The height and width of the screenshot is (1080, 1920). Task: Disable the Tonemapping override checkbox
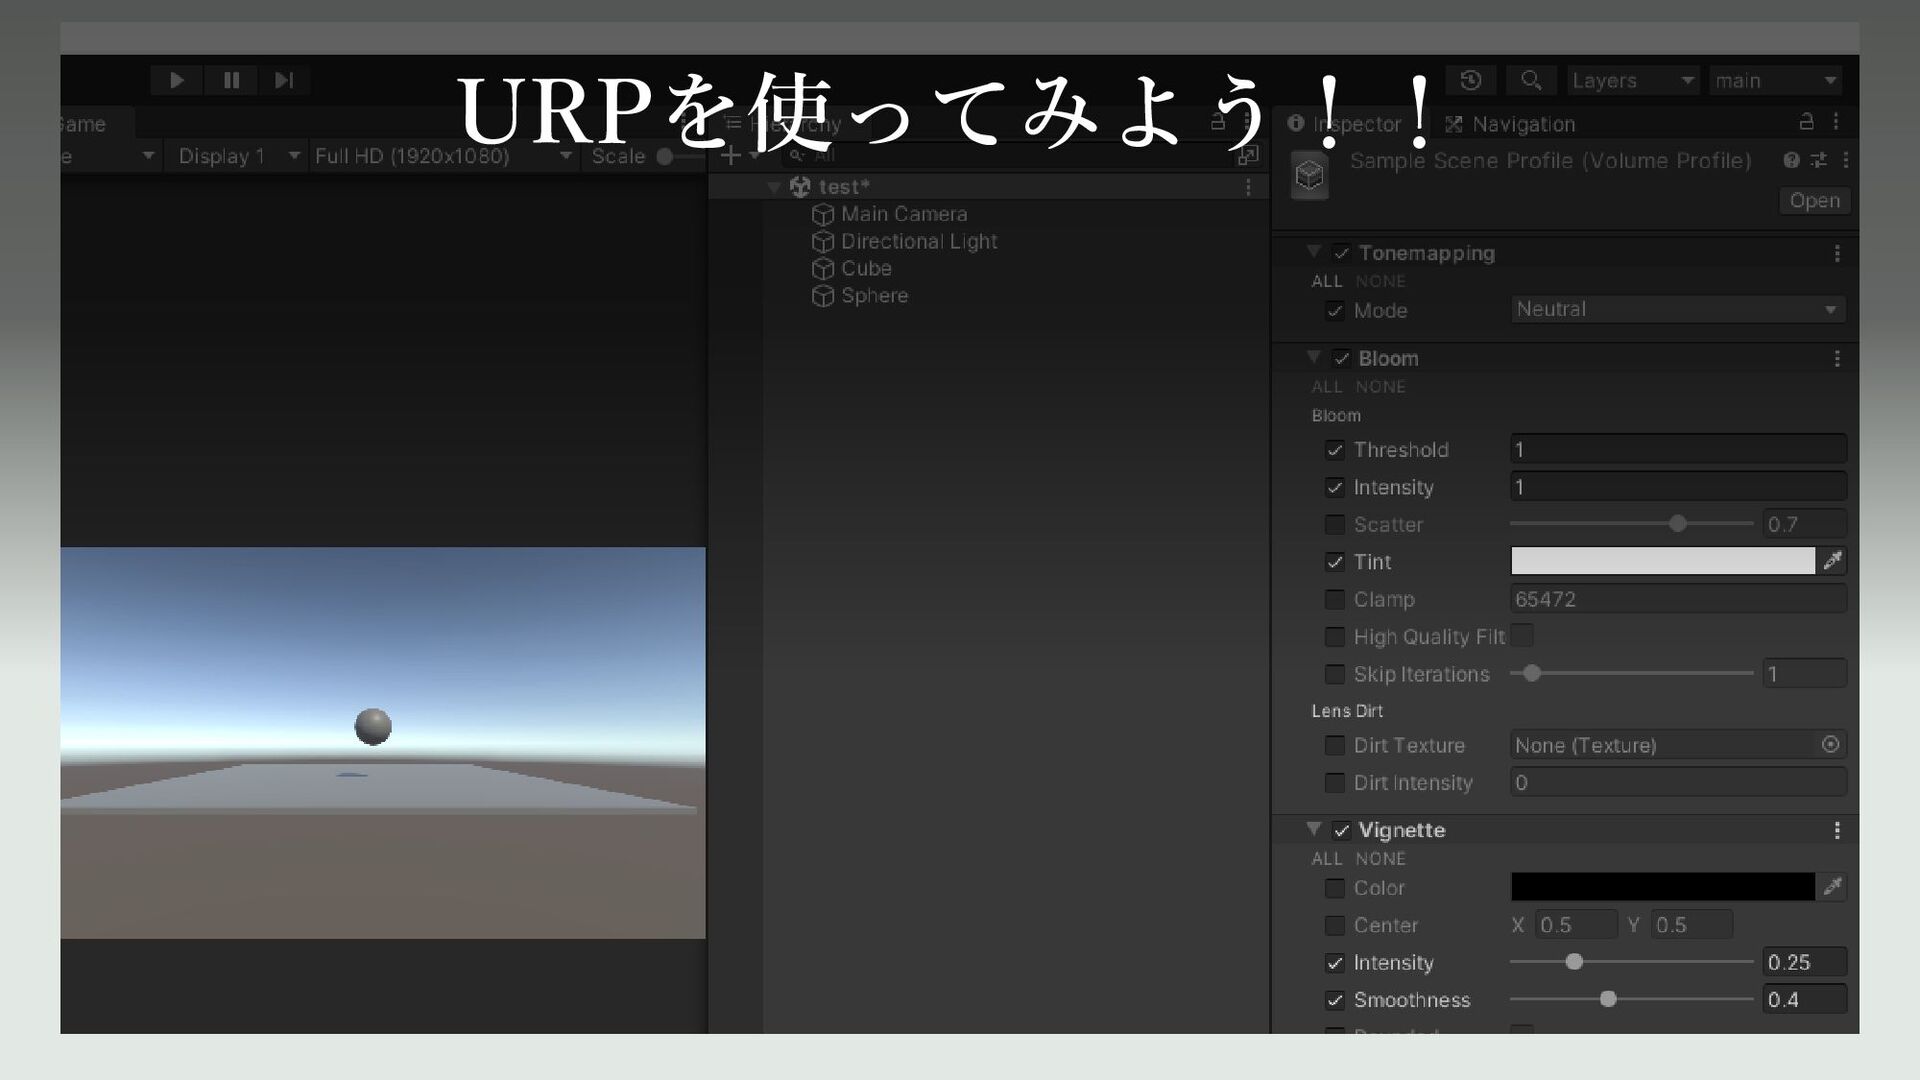pos(1341,253)
